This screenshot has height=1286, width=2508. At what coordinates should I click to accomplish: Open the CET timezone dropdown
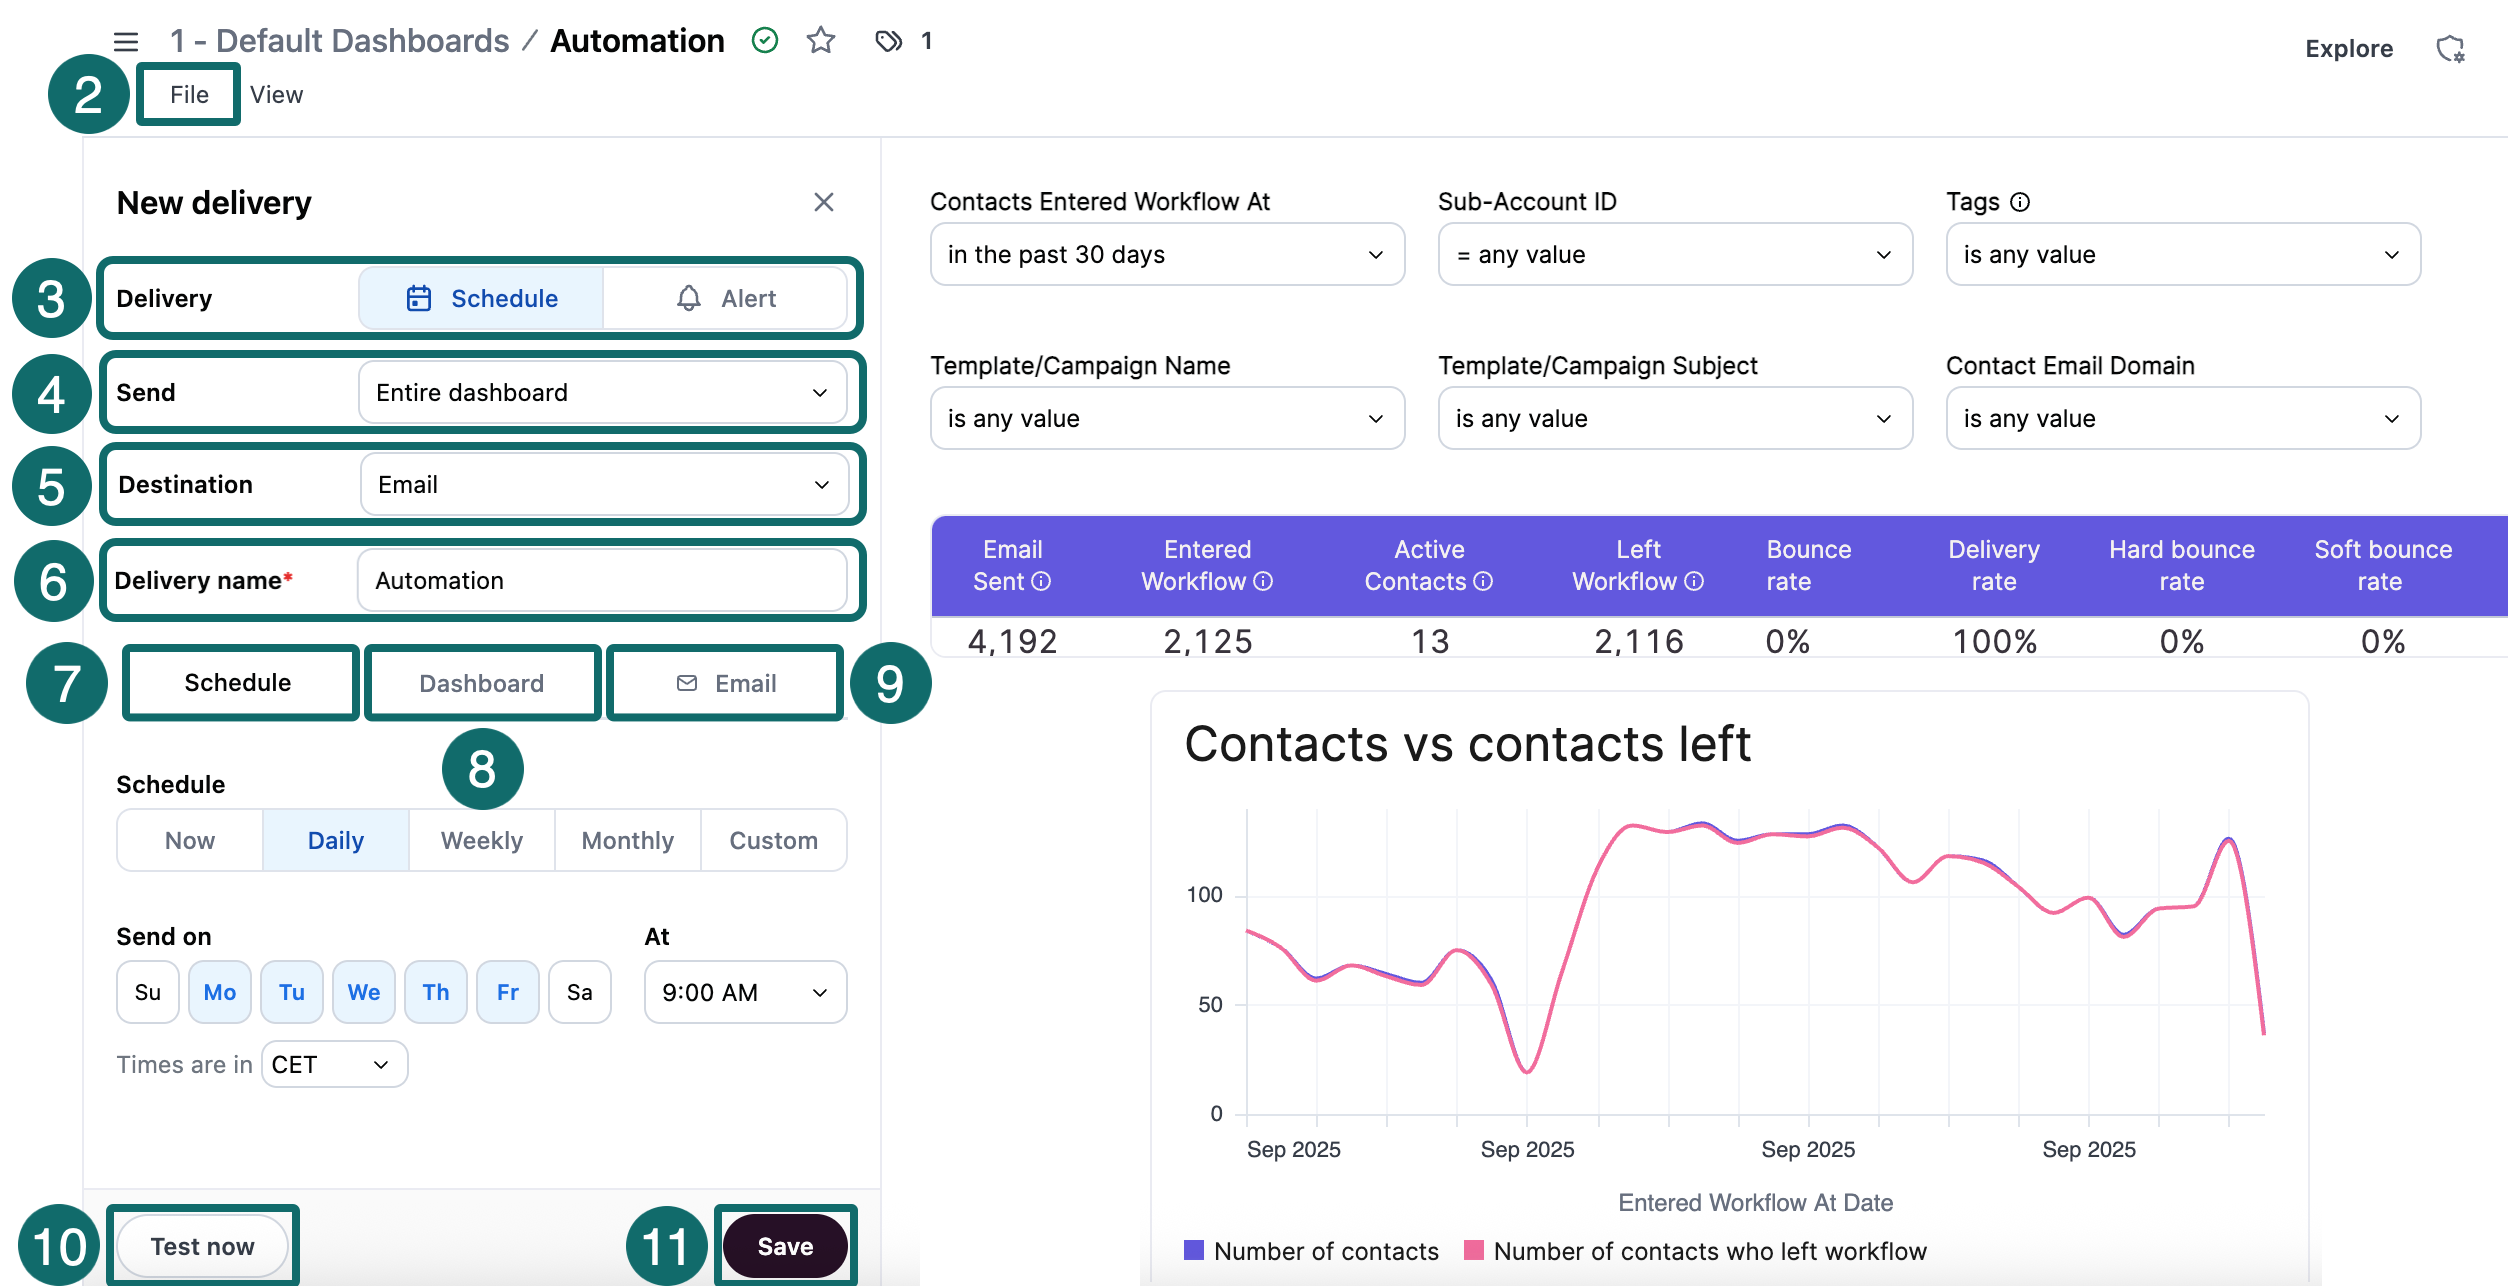coord(333,1064)
